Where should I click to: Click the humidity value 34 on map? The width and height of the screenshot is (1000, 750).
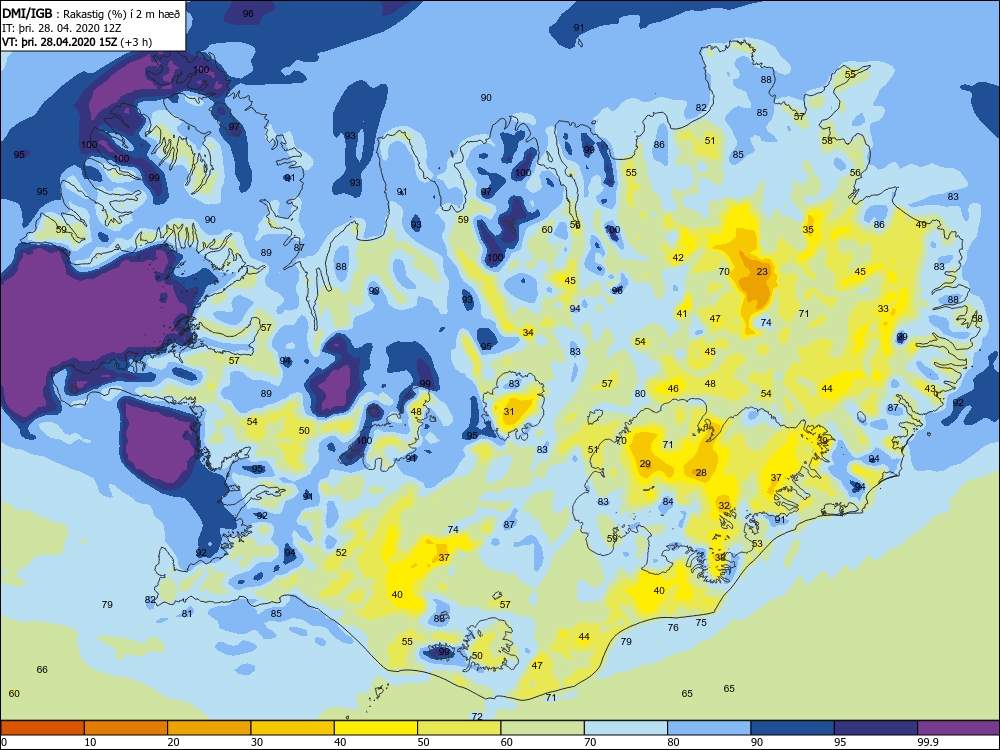[527, 333]
